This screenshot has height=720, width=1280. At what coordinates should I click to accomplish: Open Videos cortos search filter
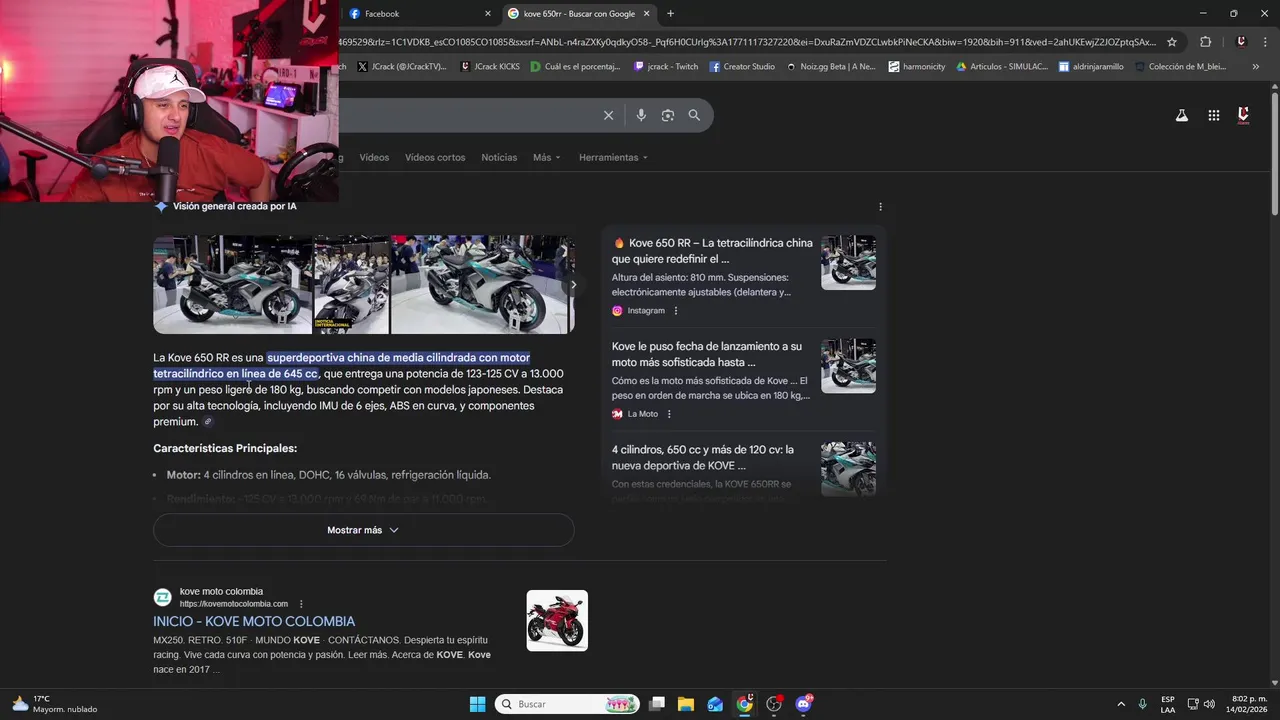click(x=435, y=157)
